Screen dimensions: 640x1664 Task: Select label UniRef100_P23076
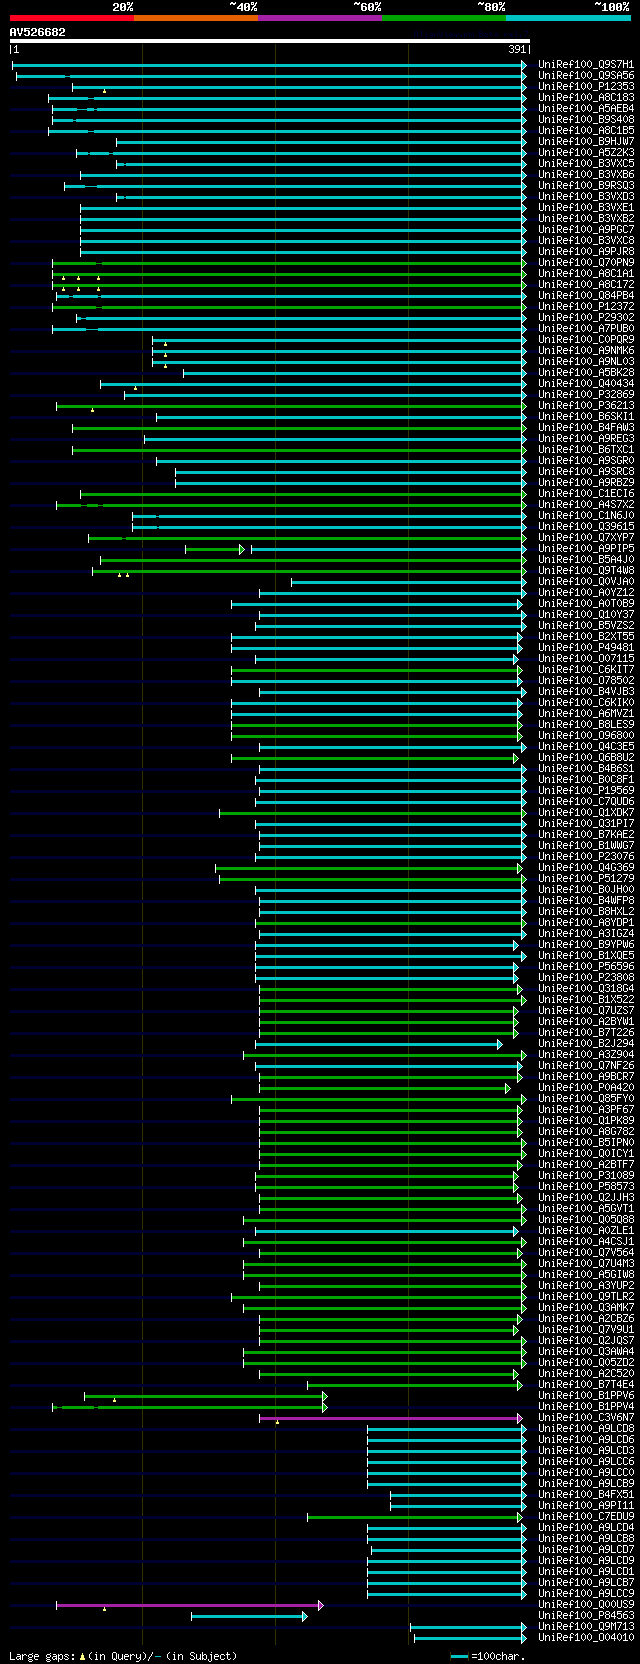(x=586, y=856)
